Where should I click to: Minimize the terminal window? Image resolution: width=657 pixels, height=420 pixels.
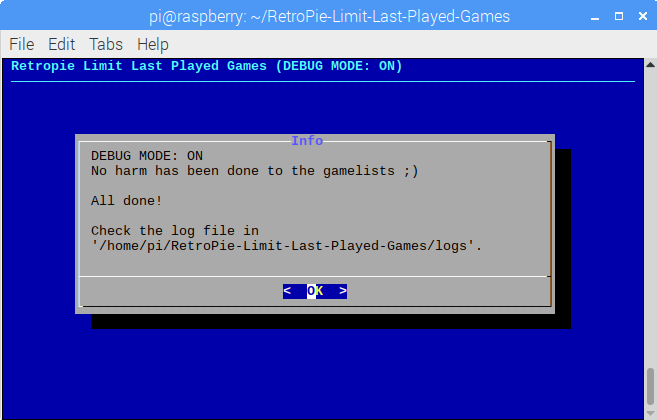pos(595,17)
